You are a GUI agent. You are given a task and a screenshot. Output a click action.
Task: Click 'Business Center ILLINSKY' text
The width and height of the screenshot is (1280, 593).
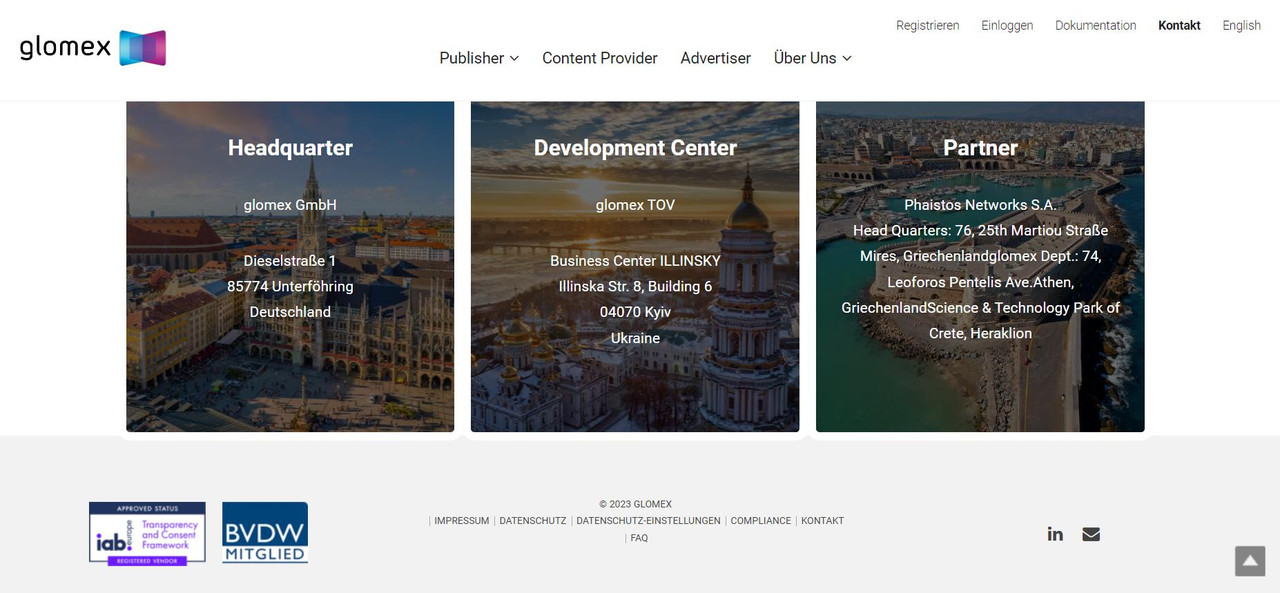tap(635, 261)
